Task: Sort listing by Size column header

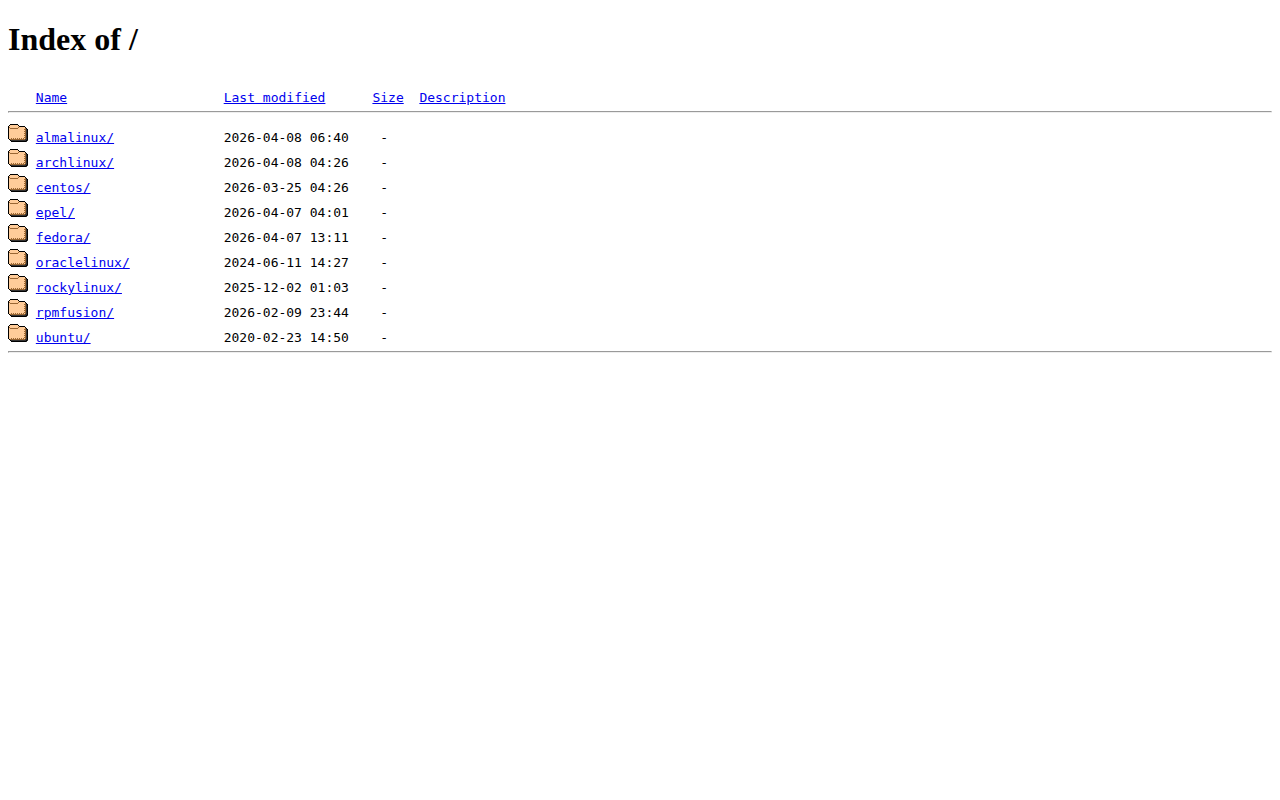Action: [388, 98]
